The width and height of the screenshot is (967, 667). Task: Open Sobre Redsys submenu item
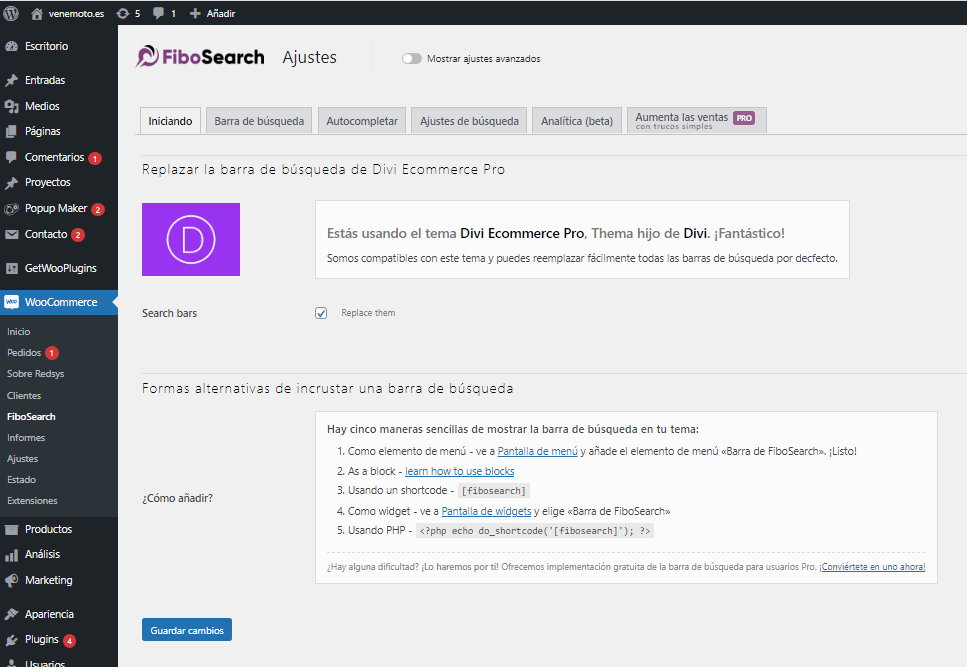[36, 374]
